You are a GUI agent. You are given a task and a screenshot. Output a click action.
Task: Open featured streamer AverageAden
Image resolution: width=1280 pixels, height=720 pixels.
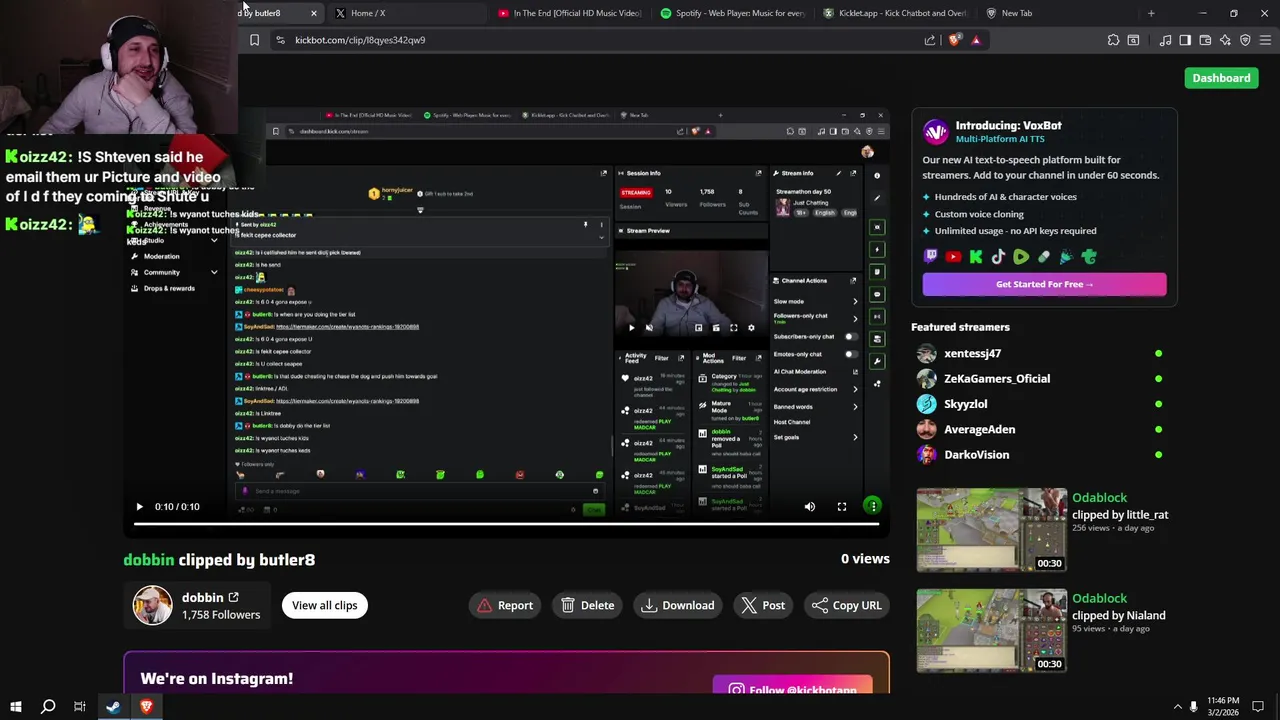pyautogui.click(x=979, y=429)
